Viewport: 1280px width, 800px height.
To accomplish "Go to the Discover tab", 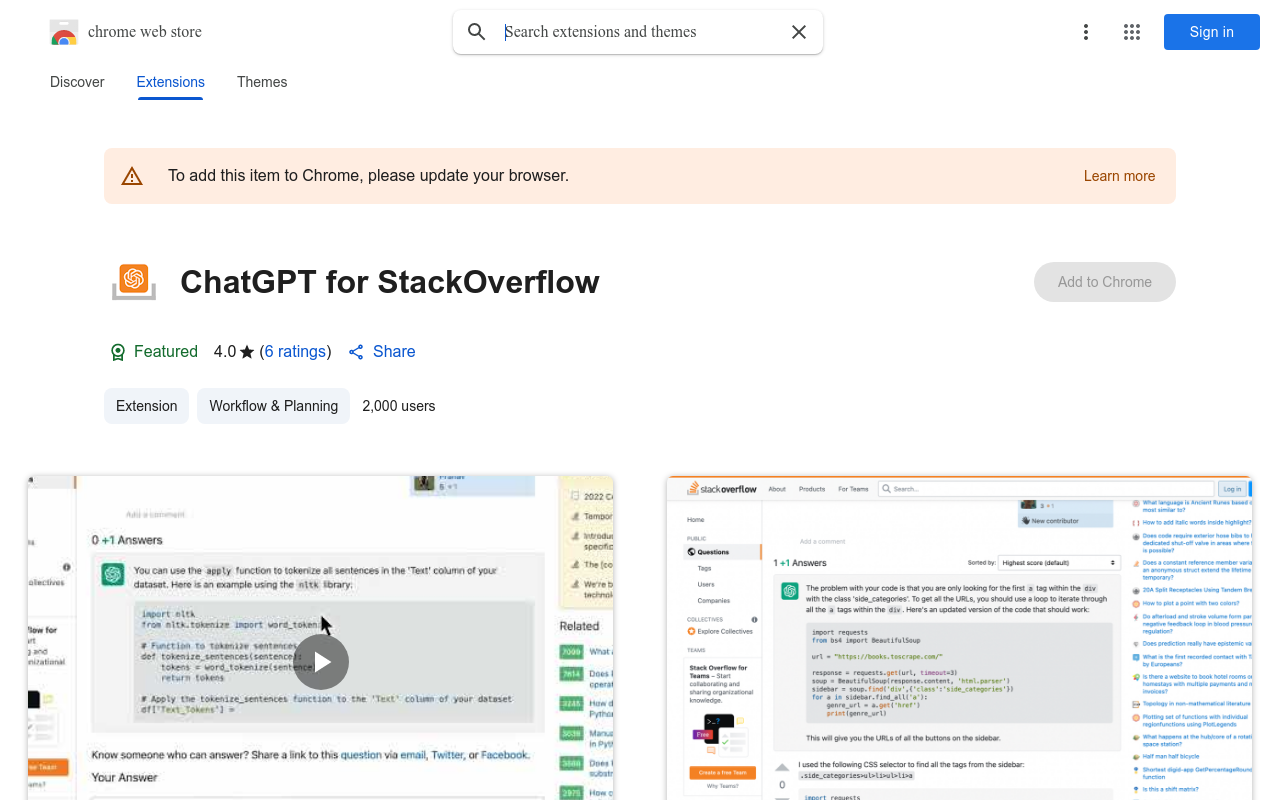I will click(x=77, y=82).
